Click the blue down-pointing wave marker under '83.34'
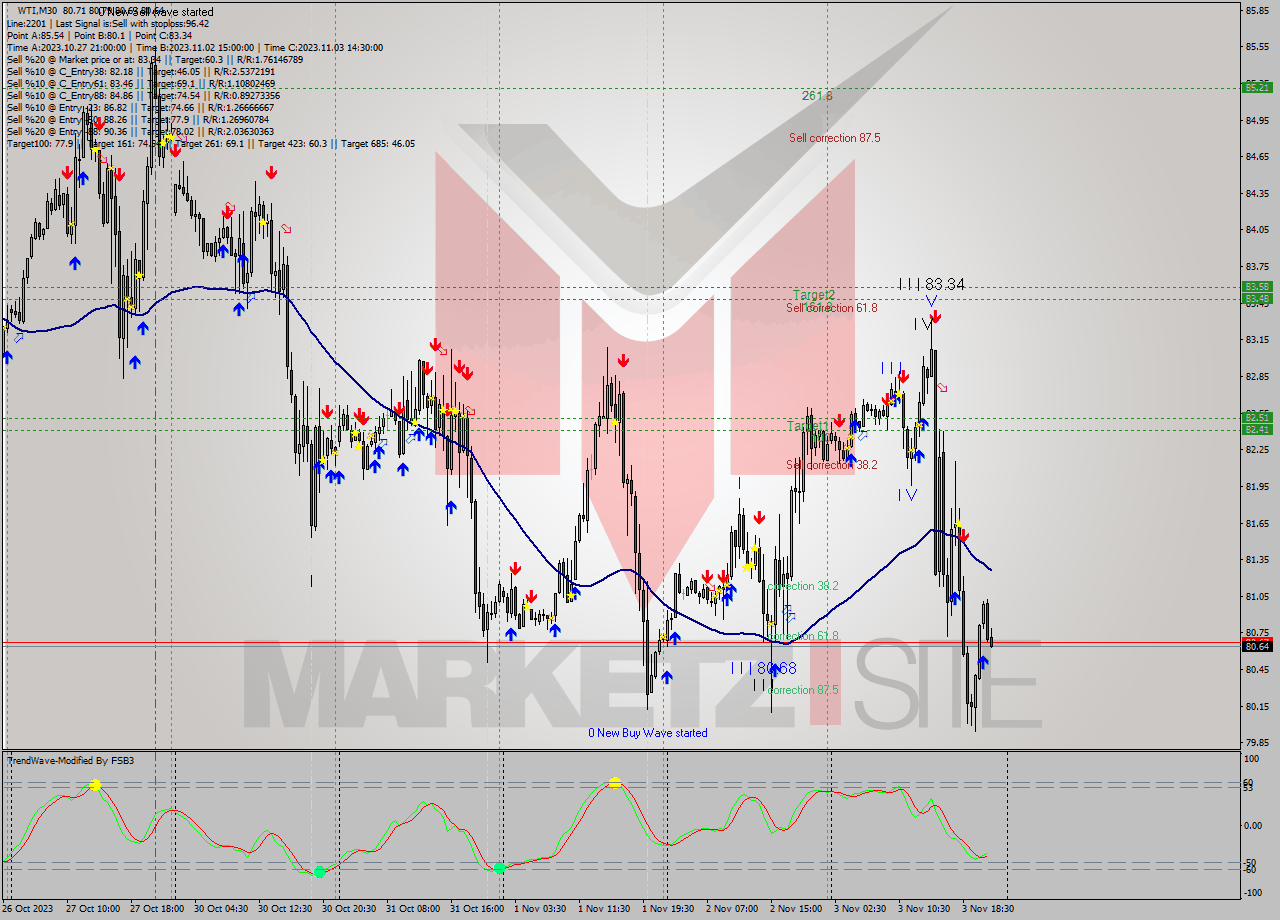 click(x=931, y=300)
